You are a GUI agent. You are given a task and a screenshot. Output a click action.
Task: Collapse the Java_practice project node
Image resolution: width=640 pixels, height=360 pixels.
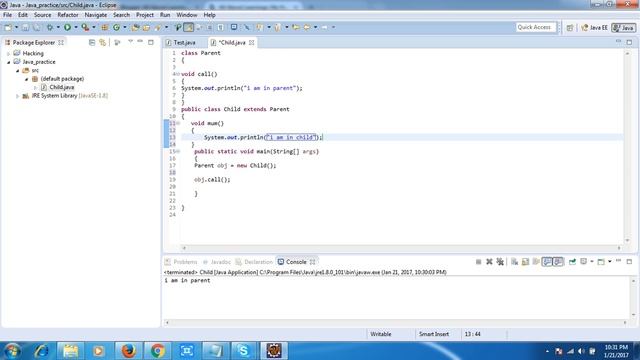tap(9, 62)
